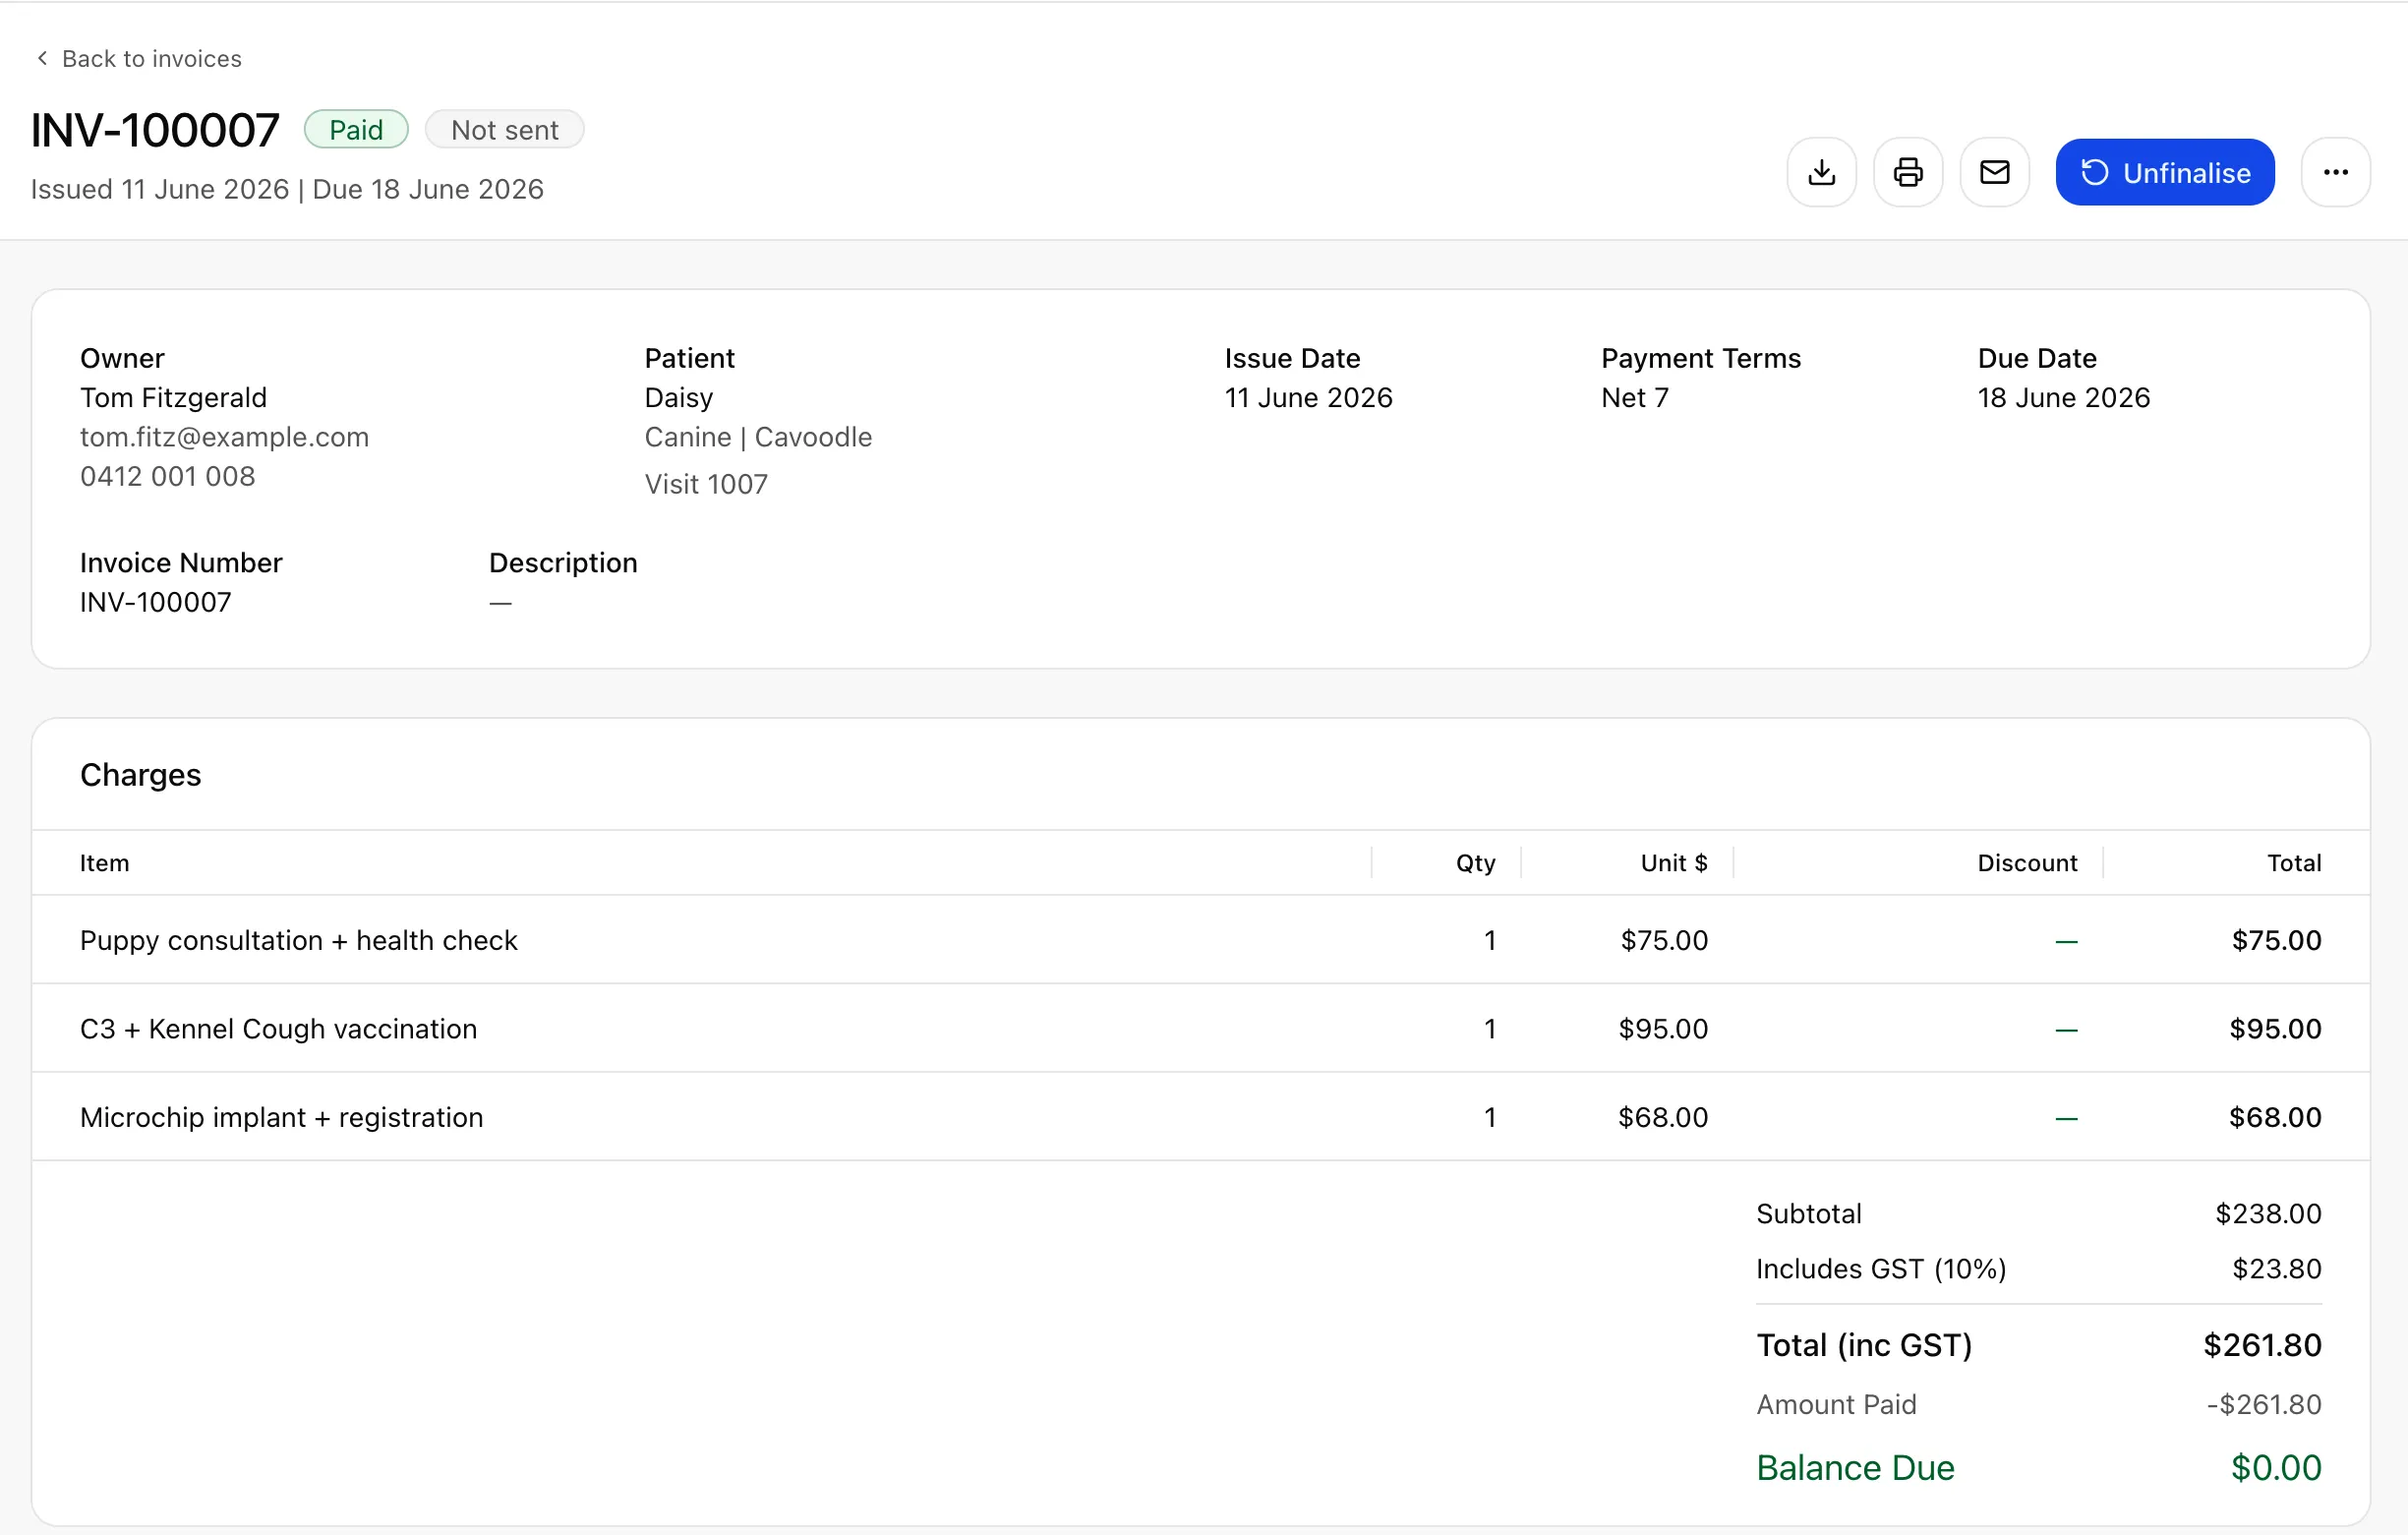Click the Unfinalise button
Viewport: 2408px width, 1535px height.
pyautogui.click(x=2164, y=172)
